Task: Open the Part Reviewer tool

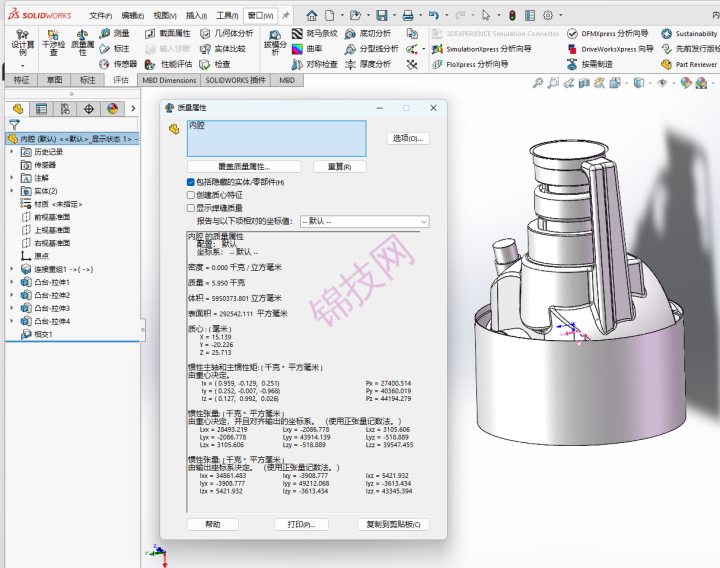Action: click(x=689, y=64)
